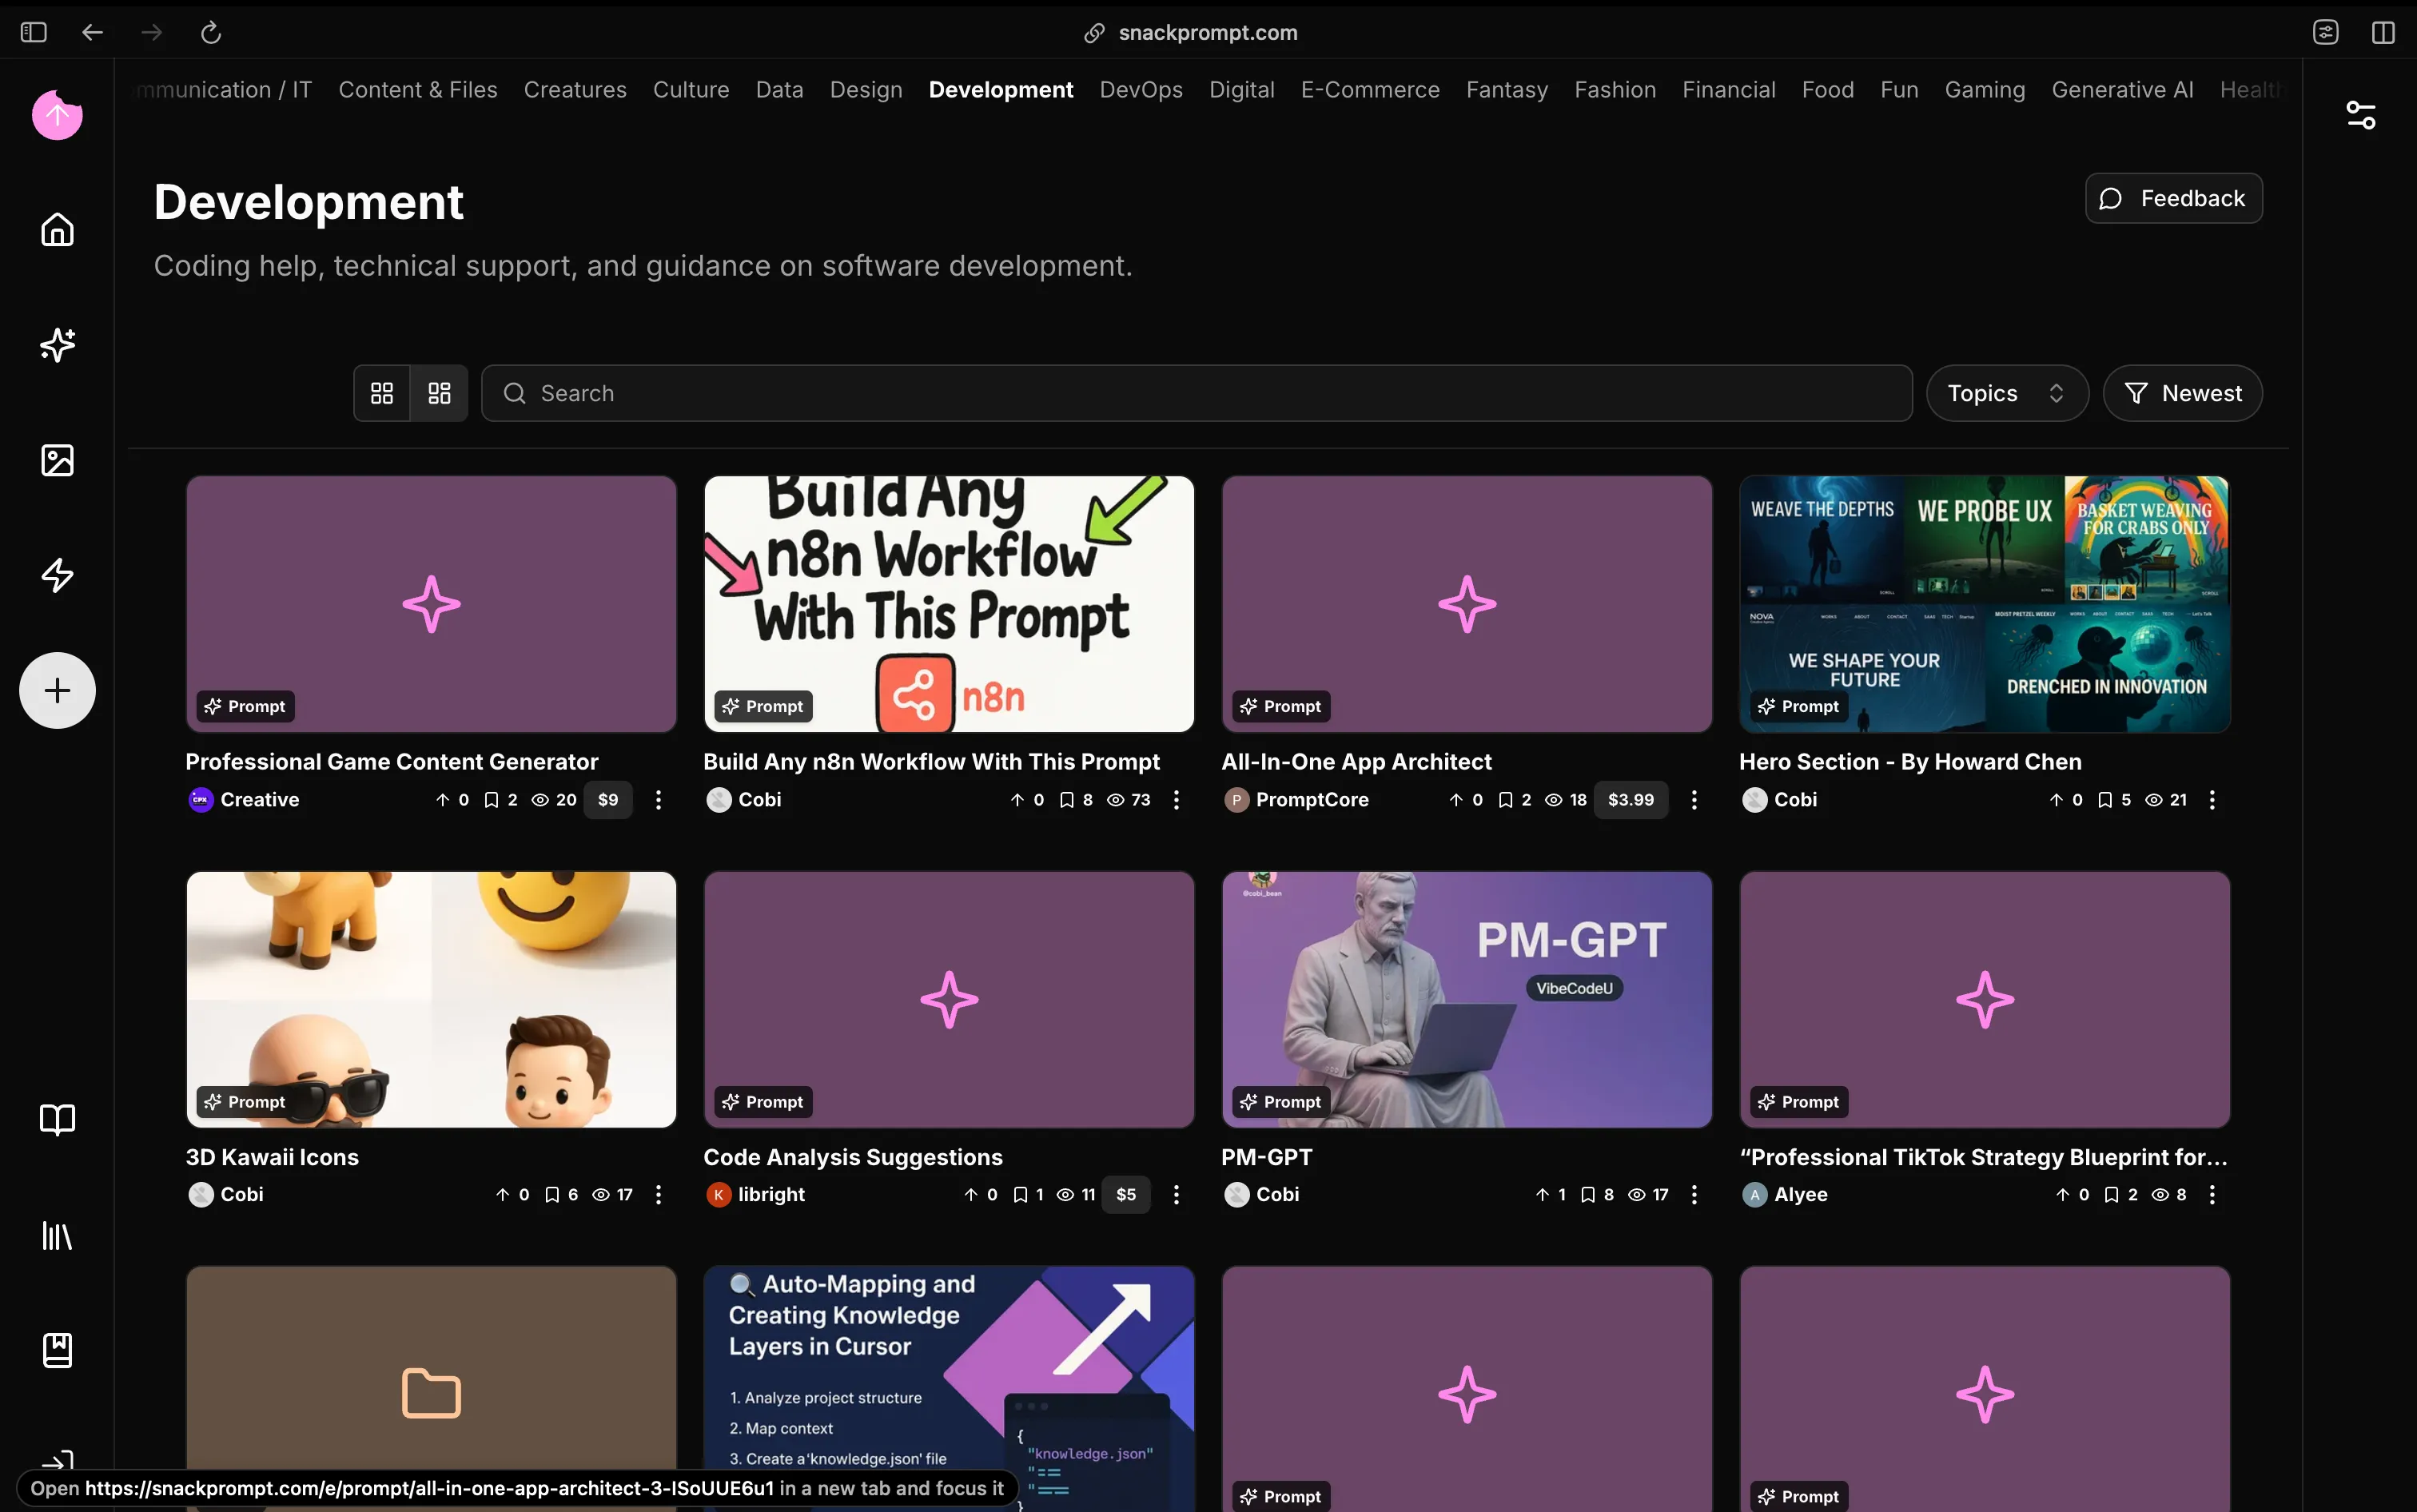
Task: Switch to the large grid view
Action: pos(382,393)
